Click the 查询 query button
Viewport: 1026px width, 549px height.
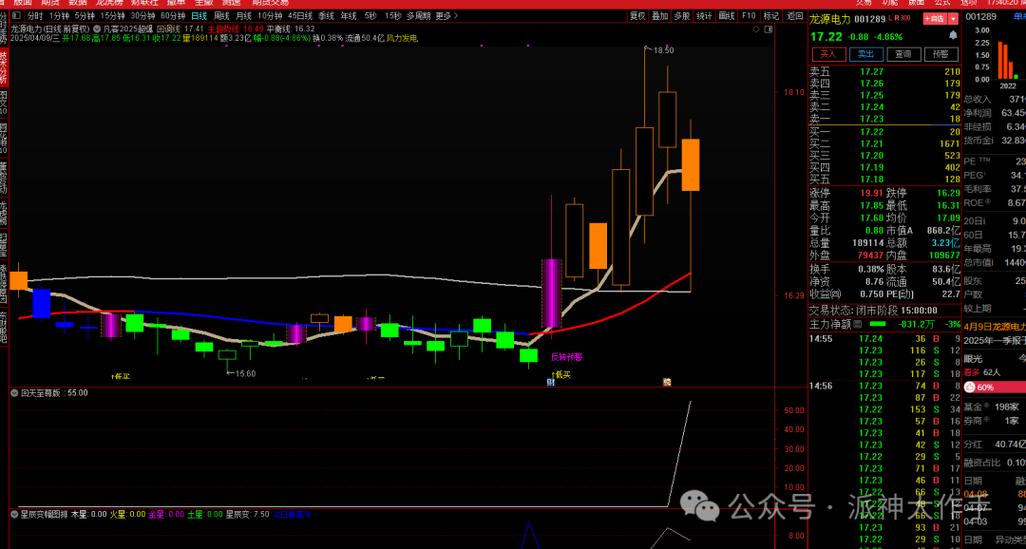tap(903, 54)
